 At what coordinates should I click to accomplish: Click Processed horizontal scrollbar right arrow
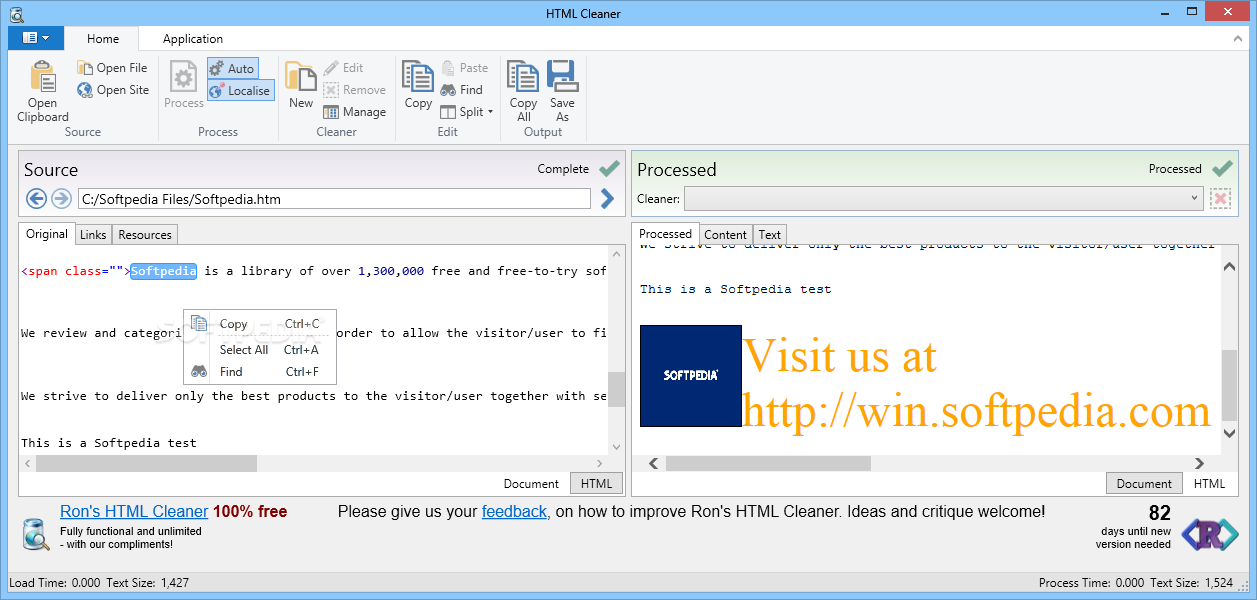coord(1199,464)
